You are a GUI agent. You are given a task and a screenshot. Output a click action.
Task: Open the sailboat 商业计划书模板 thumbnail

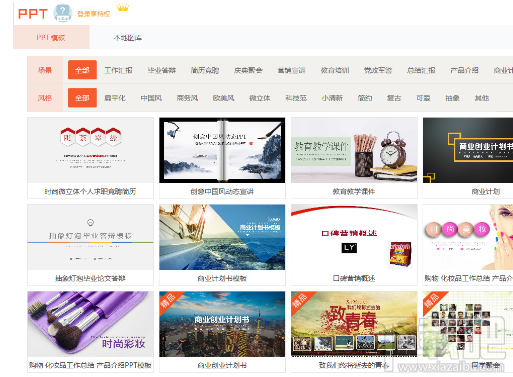[222, 237]
